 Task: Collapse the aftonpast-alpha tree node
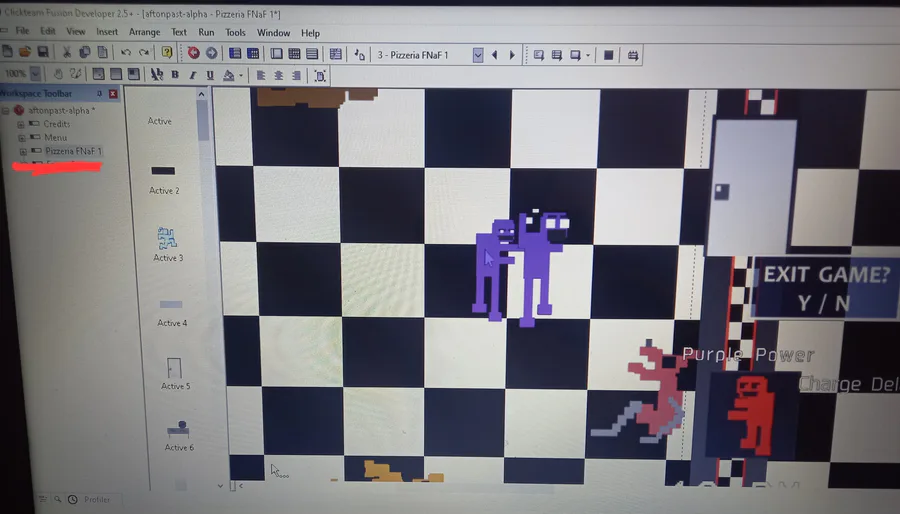6,110
